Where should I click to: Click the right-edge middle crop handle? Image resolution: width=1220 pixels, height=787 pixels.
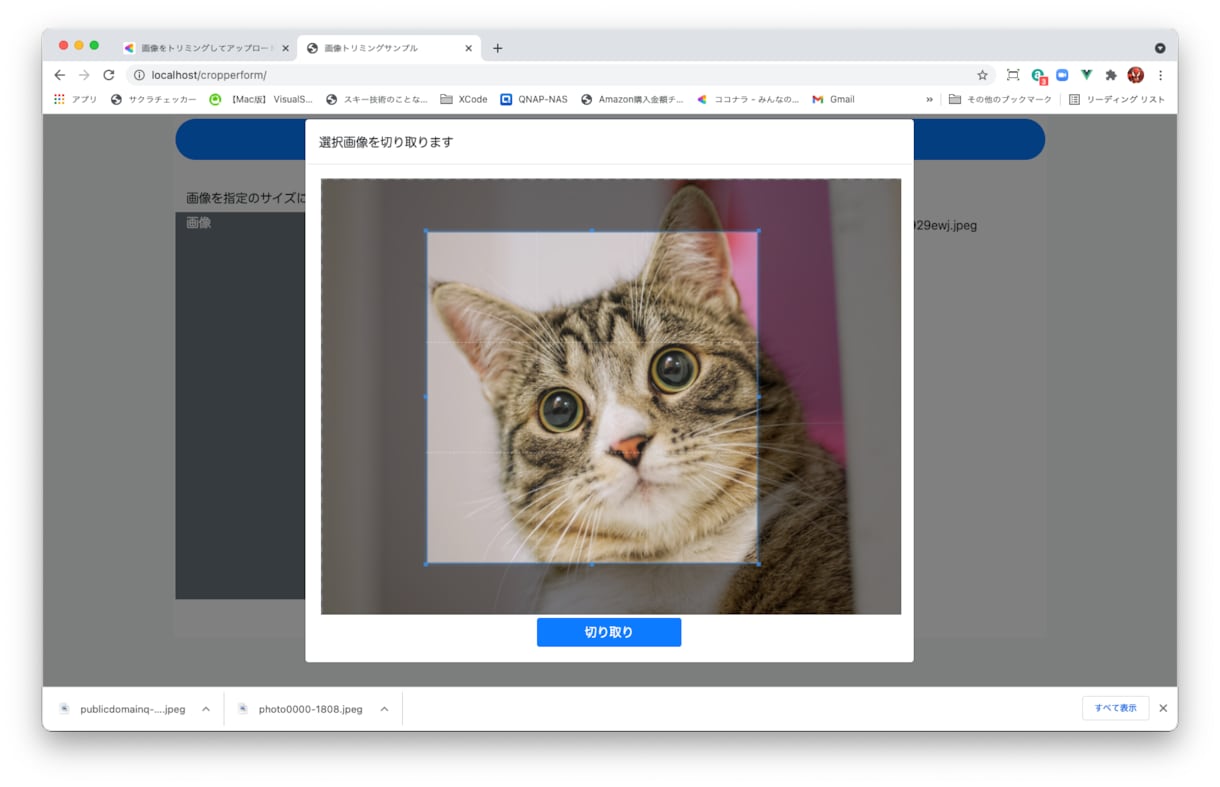click(757, 397)
